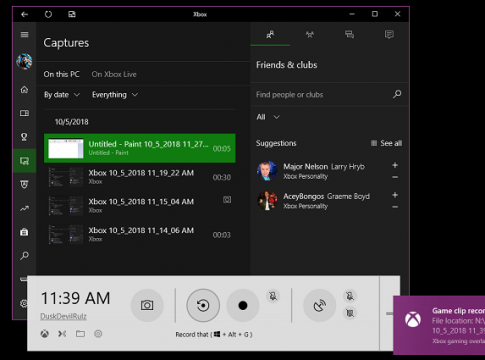
Task: Toggle broadcast camera icon
Action: (350, 313)
